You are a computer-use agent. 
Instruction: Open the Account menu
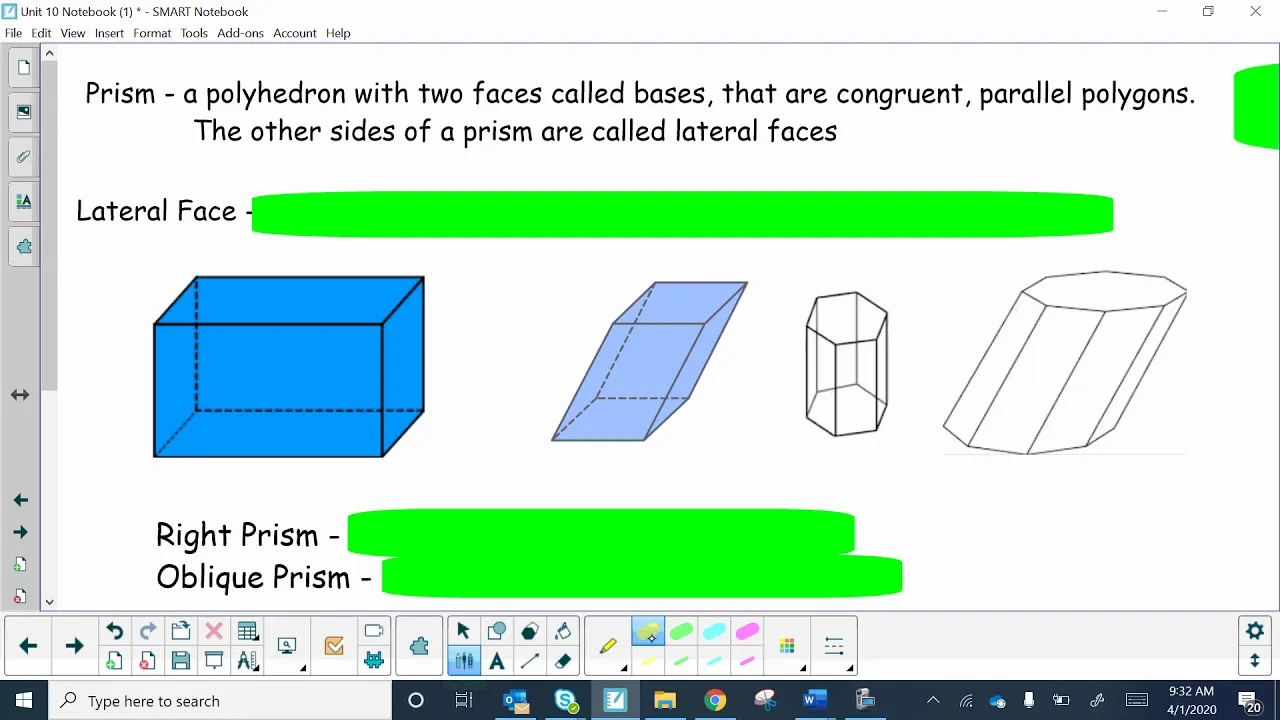(295, 33)
